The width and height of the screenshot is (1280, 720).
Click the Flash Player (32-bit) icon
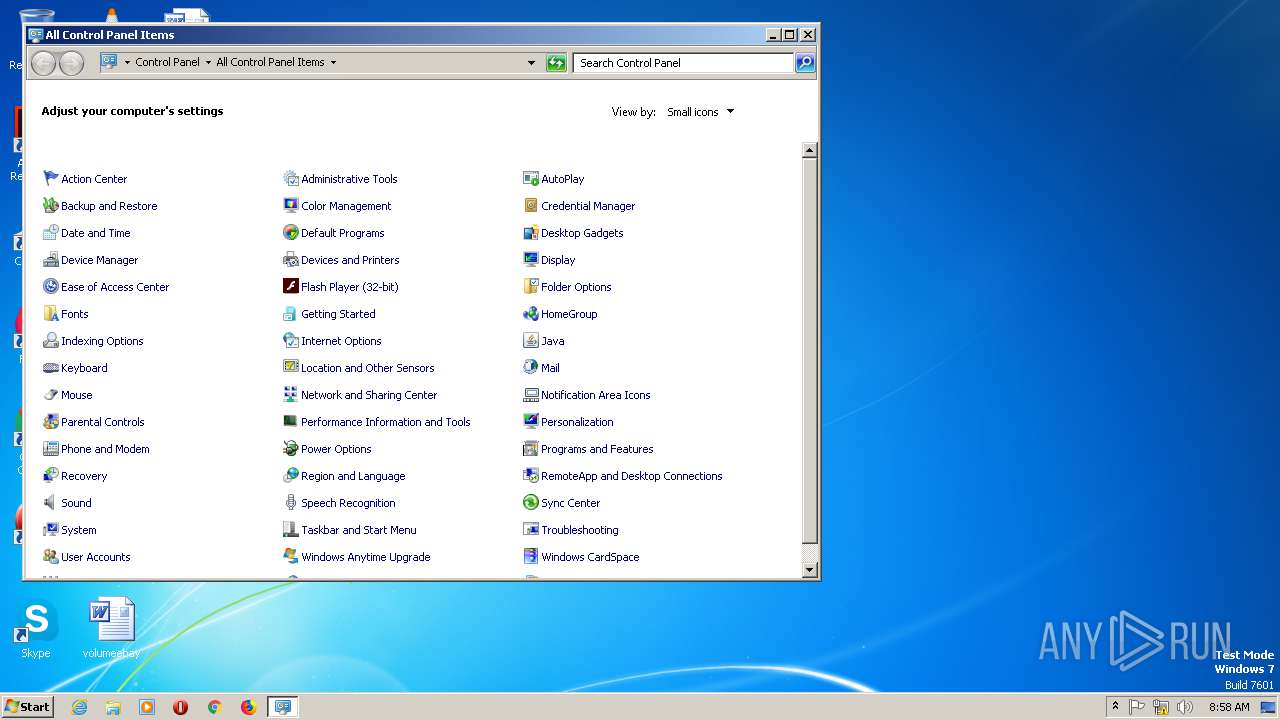(x=291, y=287)
